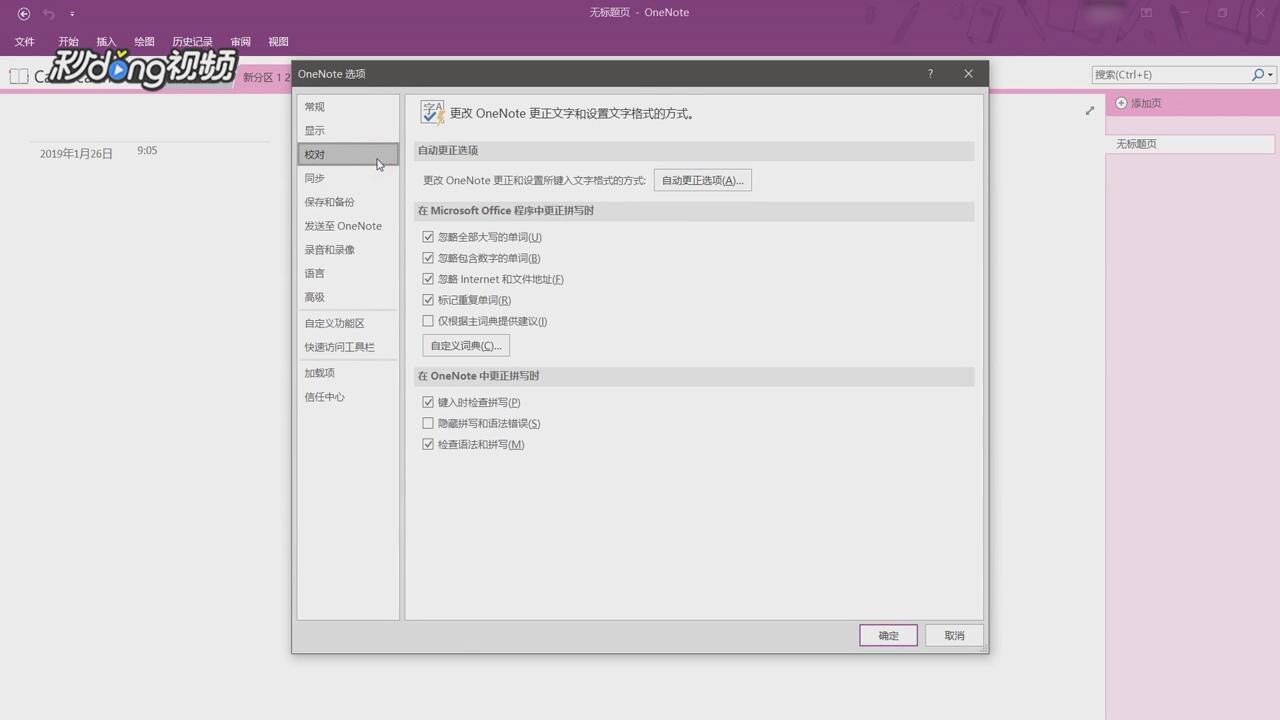Click the 自动更正选项(A)... button

click(x=703, y=180)
